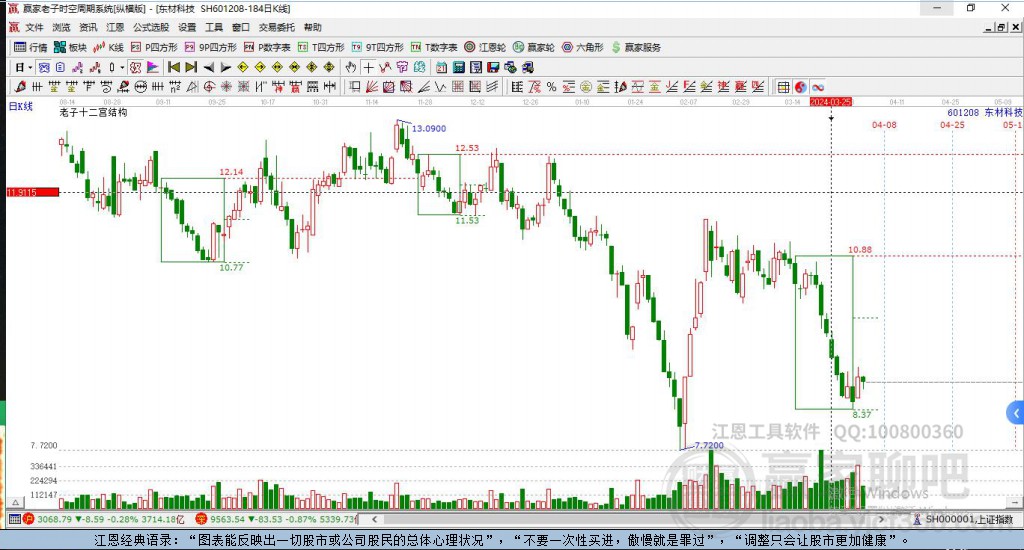Click the red floppy disk save icon
Image resolution: width=1024 pixels, height=550 pixels.
(x=493, y=67)
